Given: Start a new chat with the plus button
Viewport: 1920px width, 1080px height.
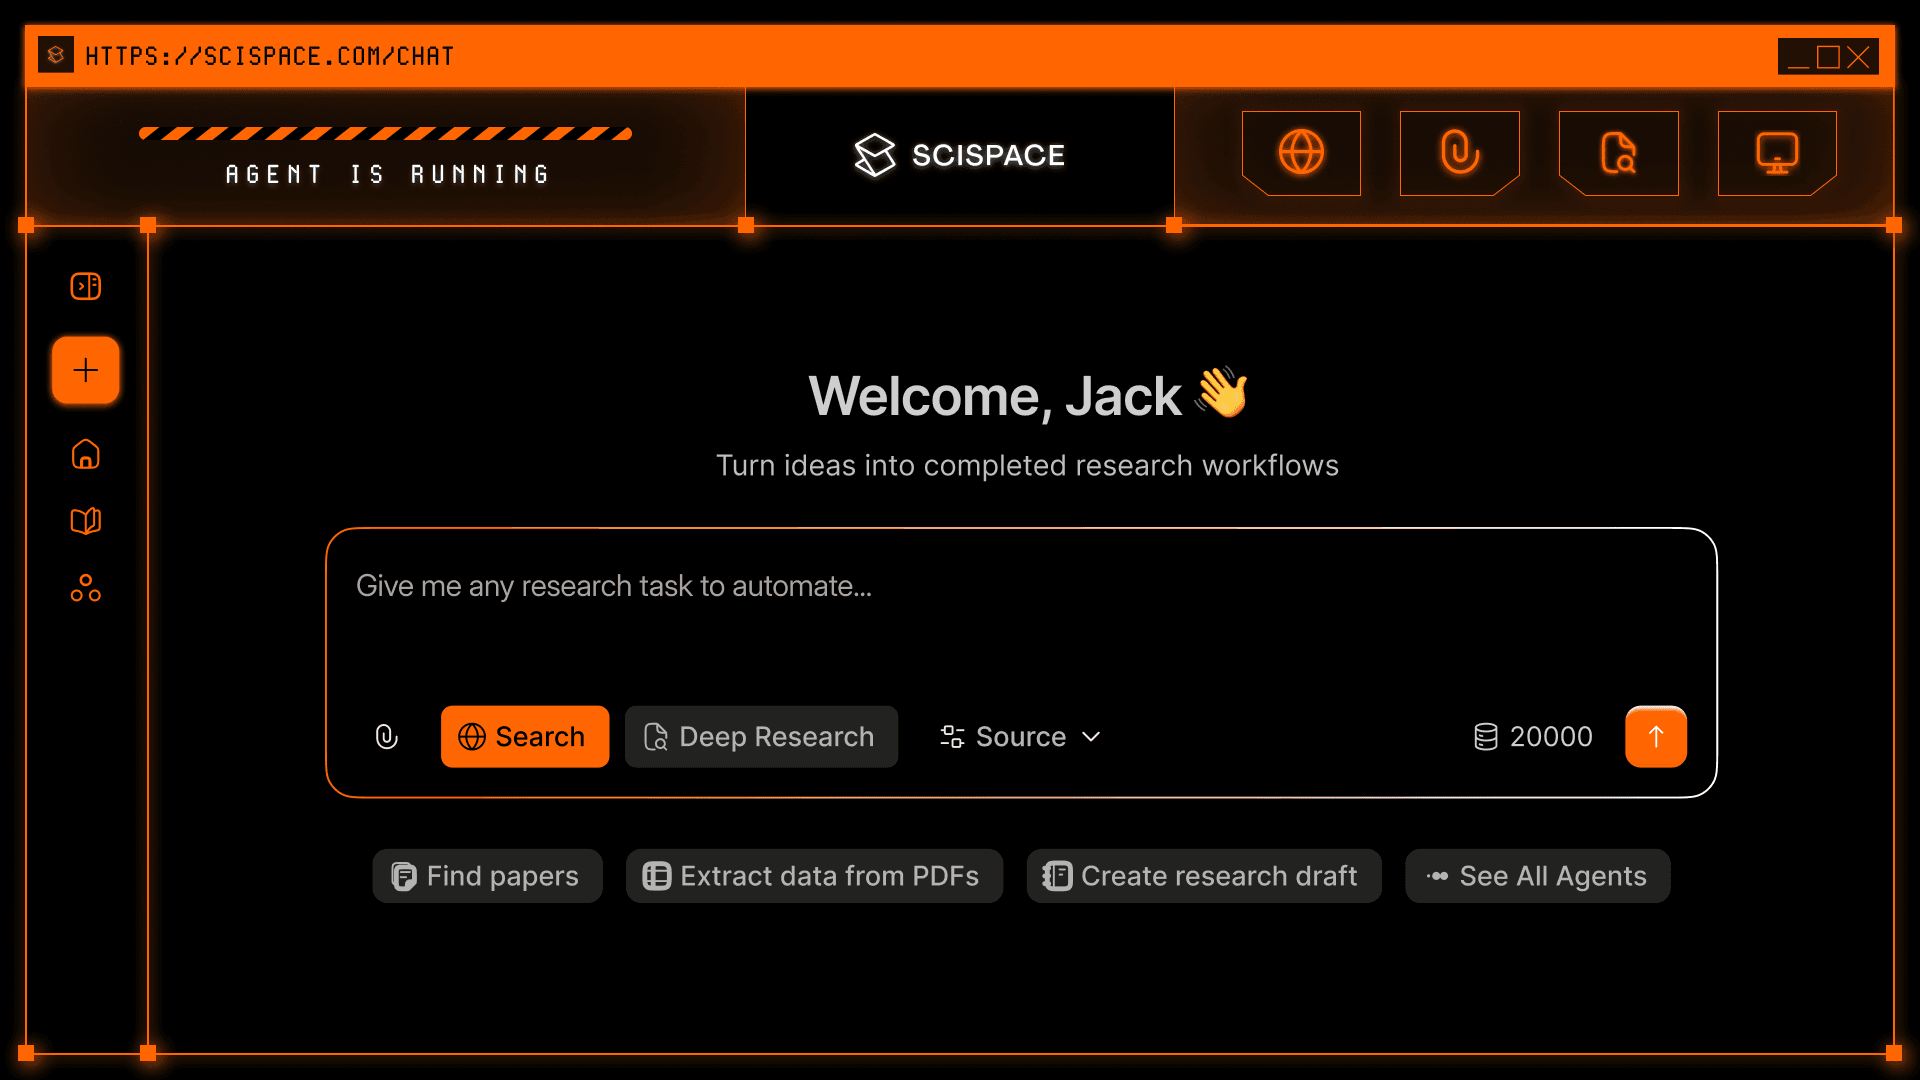Looking at the screenshot, I should [x=86, y=371].
